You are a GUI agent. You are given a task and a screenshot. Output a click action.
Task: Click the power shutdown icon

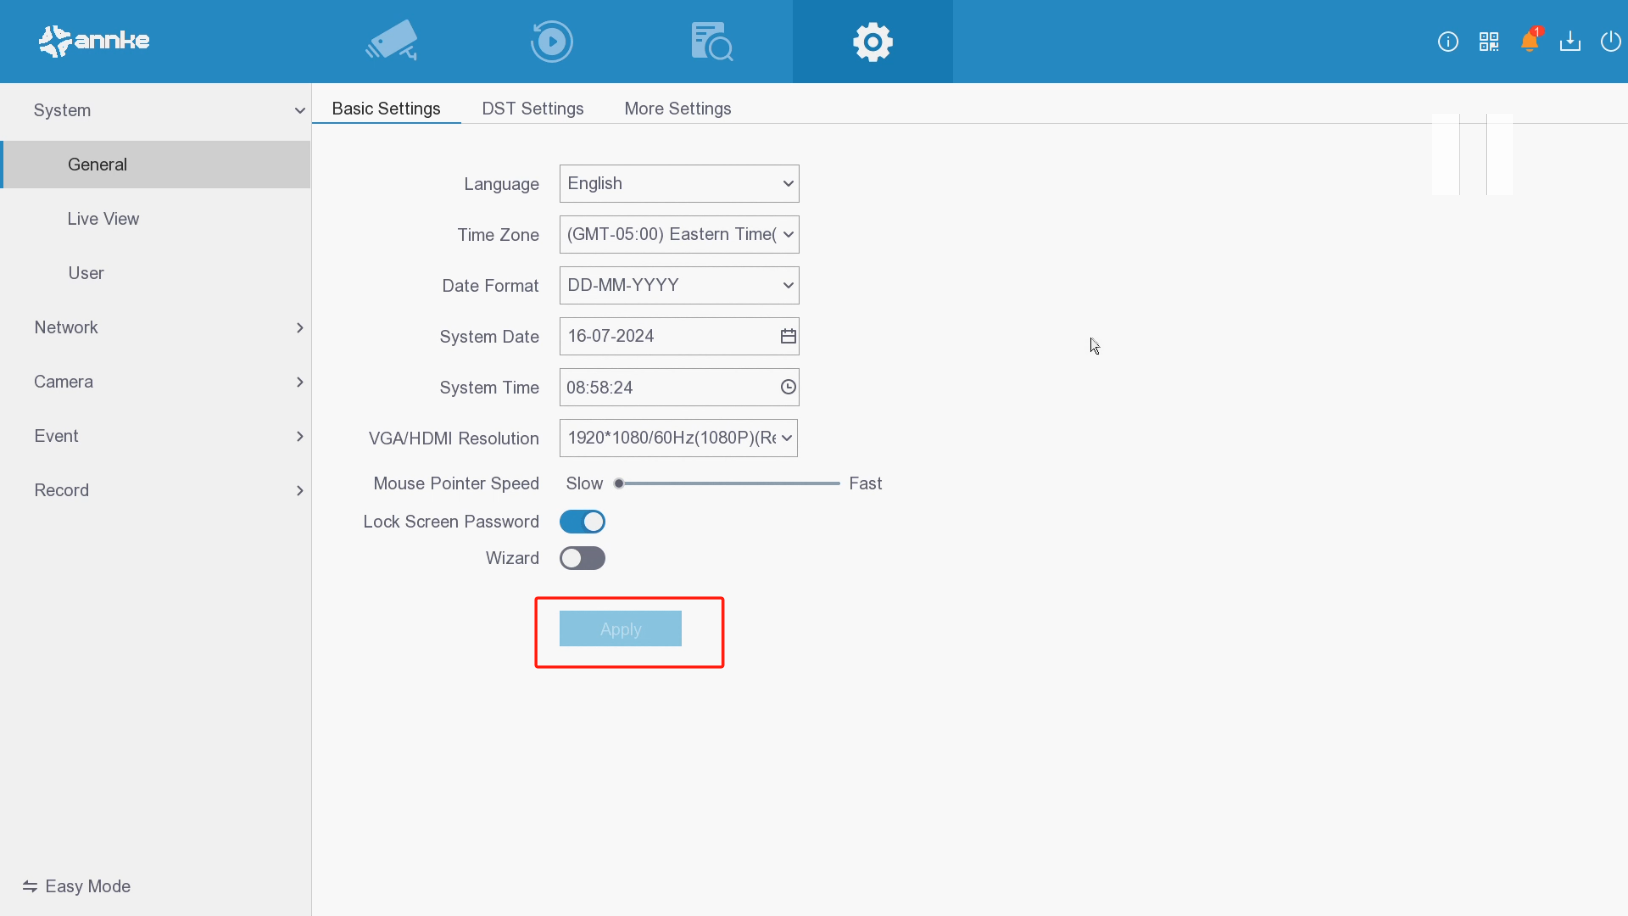(x=1610, y=41)
